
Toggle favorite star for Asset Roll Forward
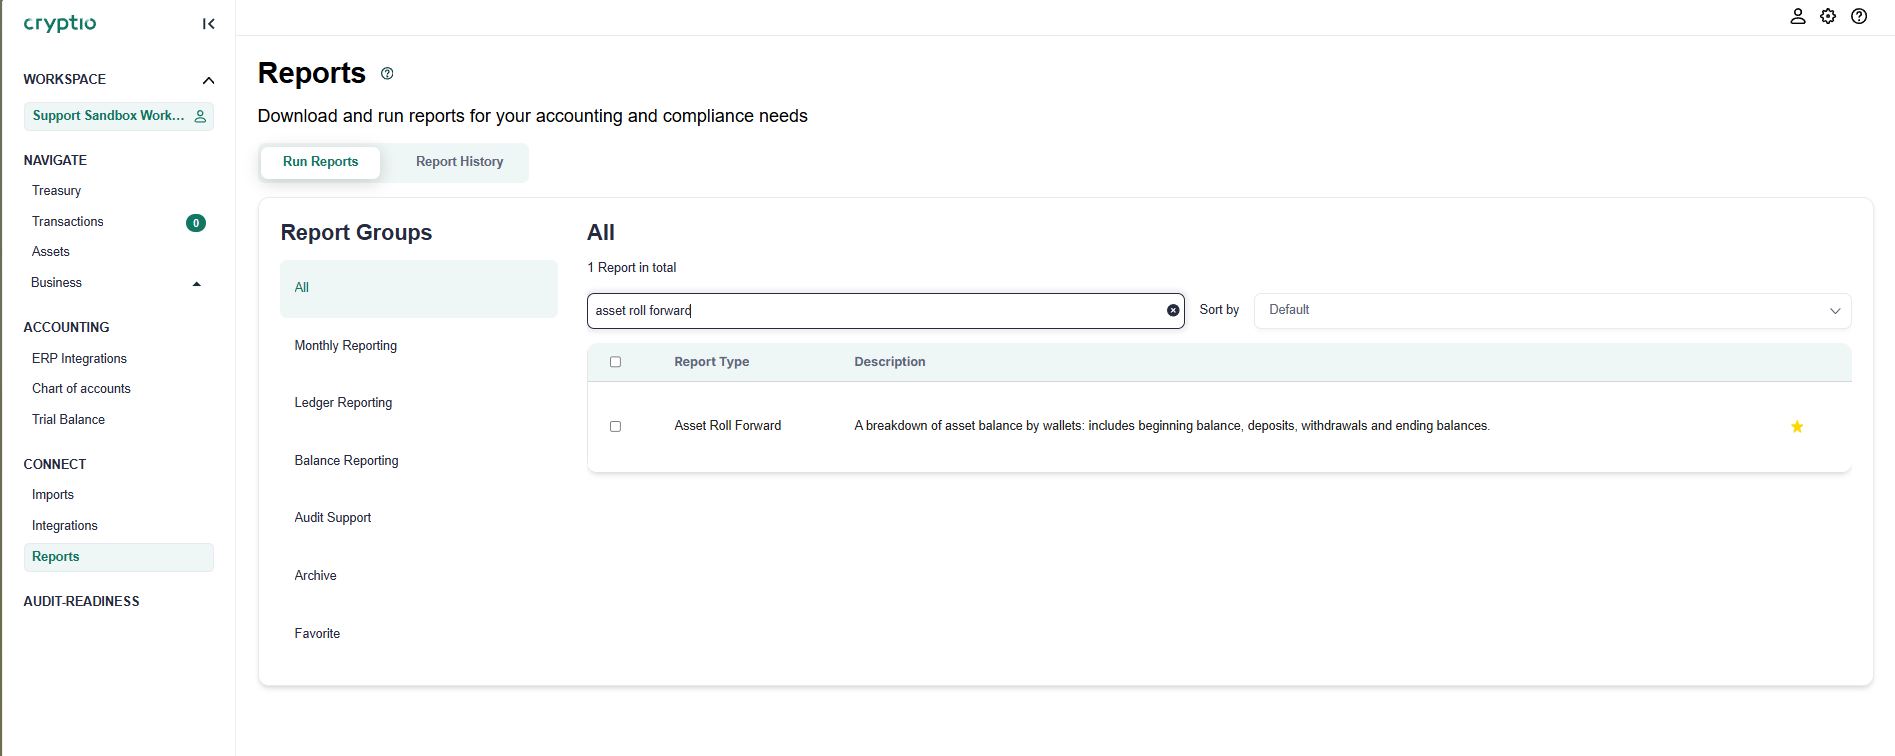(1797, 427)
